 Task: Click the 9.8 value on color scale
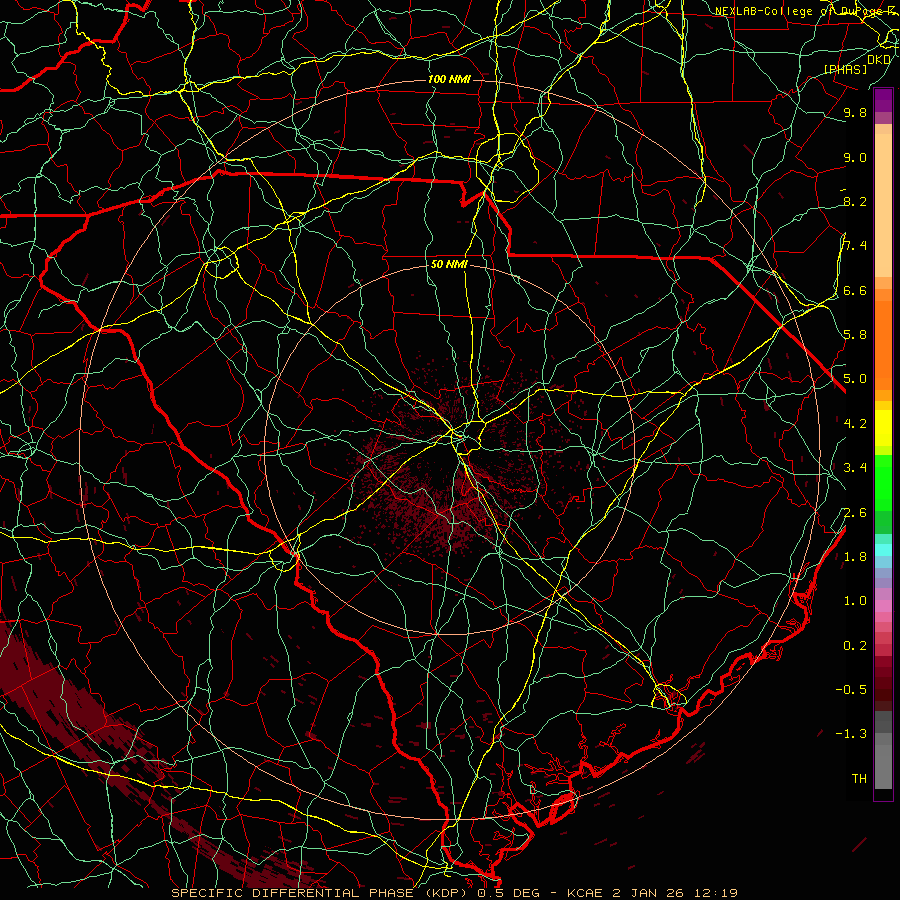[855, 113]
